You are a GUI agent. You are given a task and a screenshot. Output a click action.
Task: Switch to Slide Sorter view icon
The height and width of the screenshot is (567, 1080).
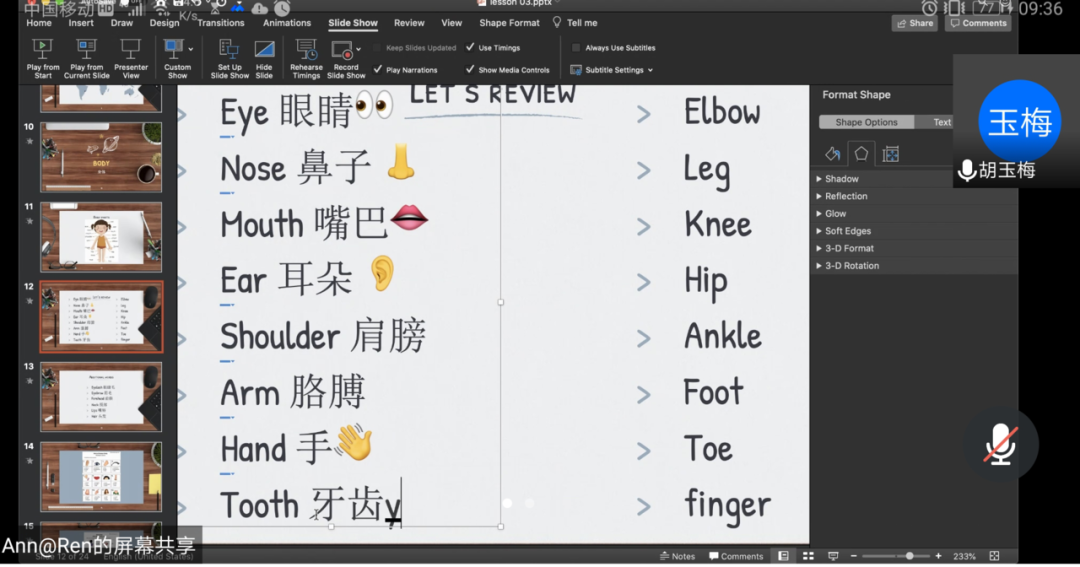(x=808, y=556)
